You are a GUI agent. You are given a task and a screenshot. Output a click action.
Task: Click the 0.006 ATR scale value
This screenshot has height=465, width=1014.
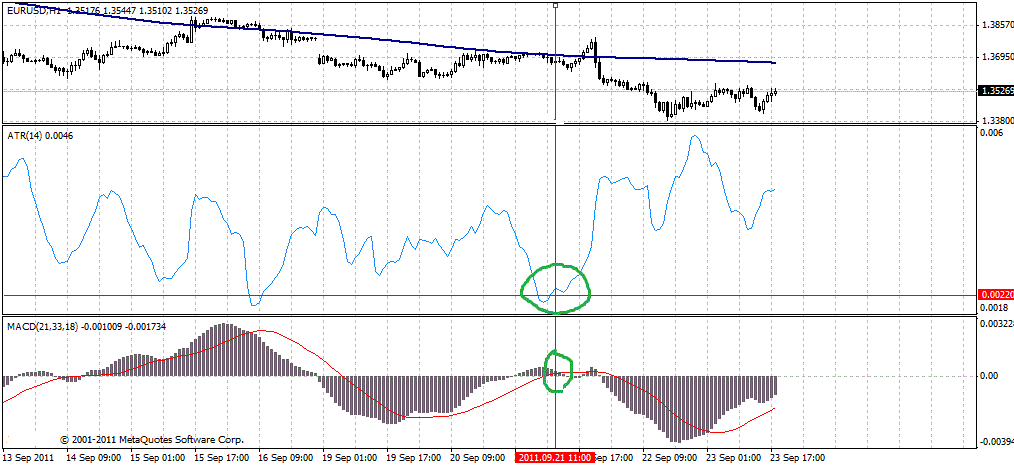click(x=990, y=135)
